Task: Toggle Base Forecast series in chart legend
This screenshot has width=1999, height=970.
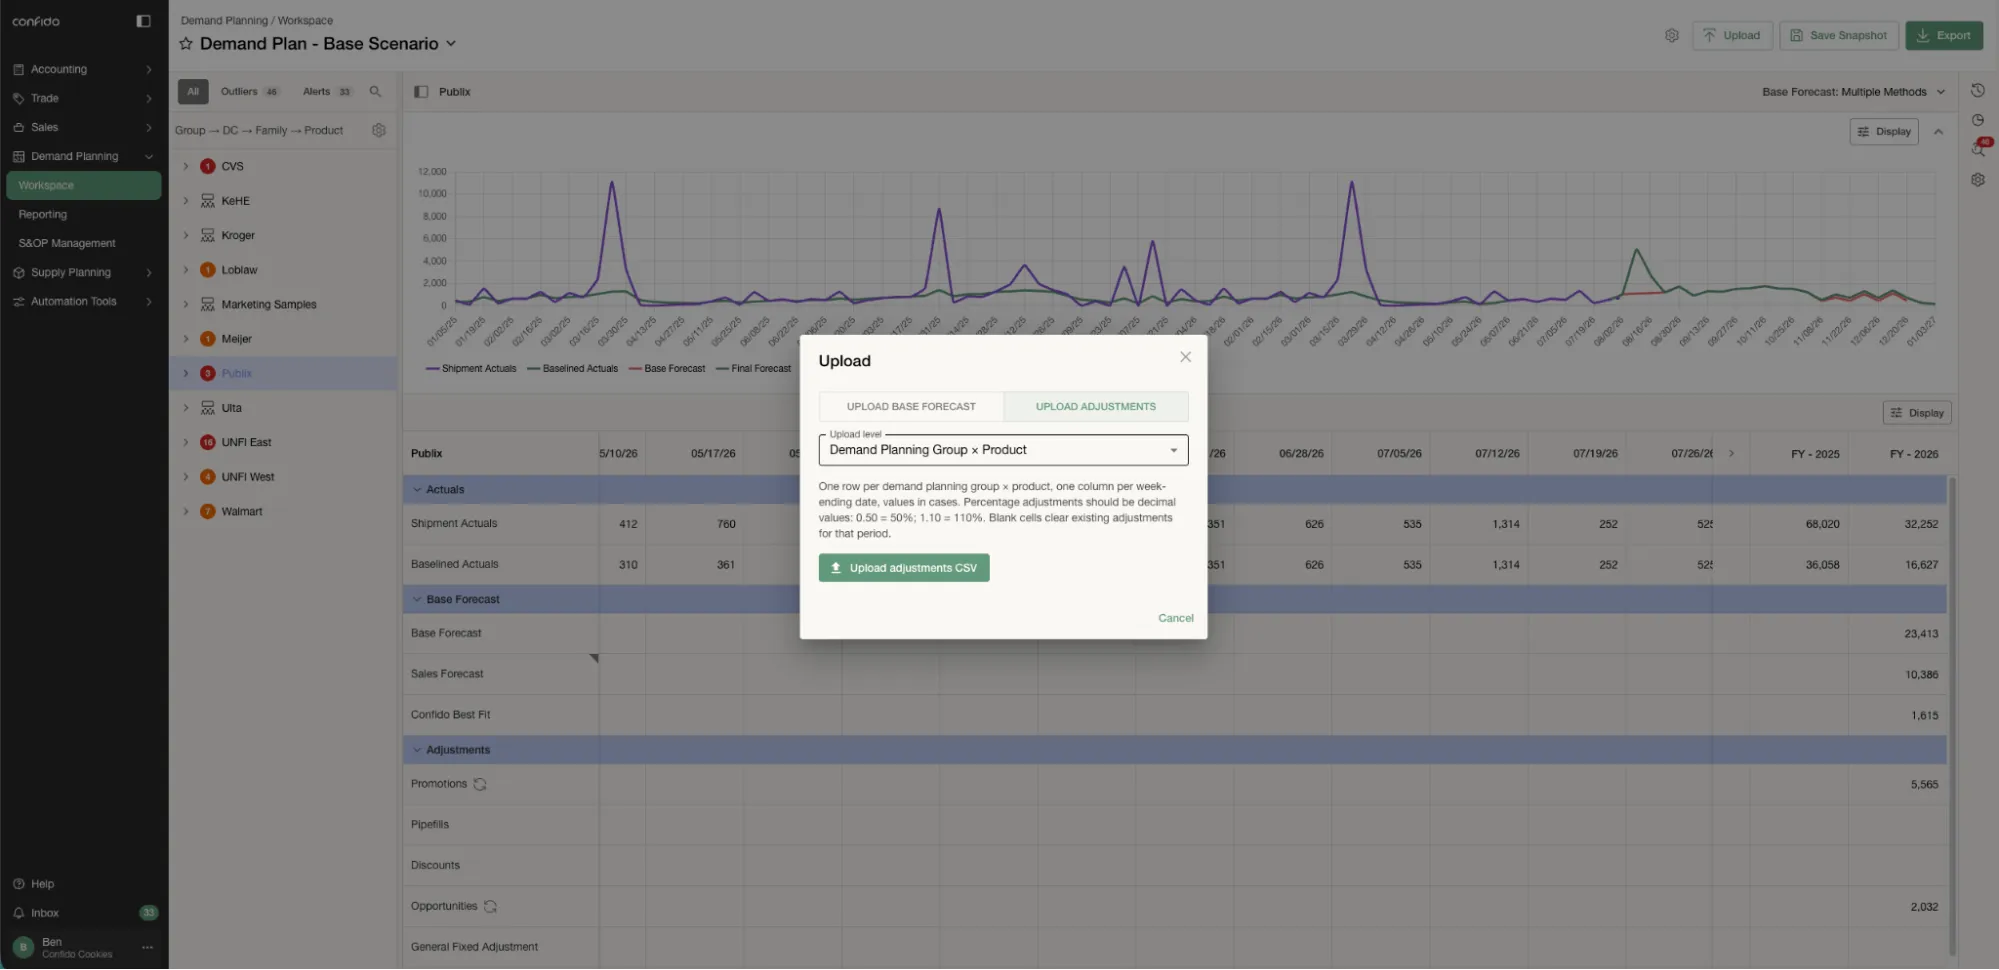Action: (x=667, y=369)
